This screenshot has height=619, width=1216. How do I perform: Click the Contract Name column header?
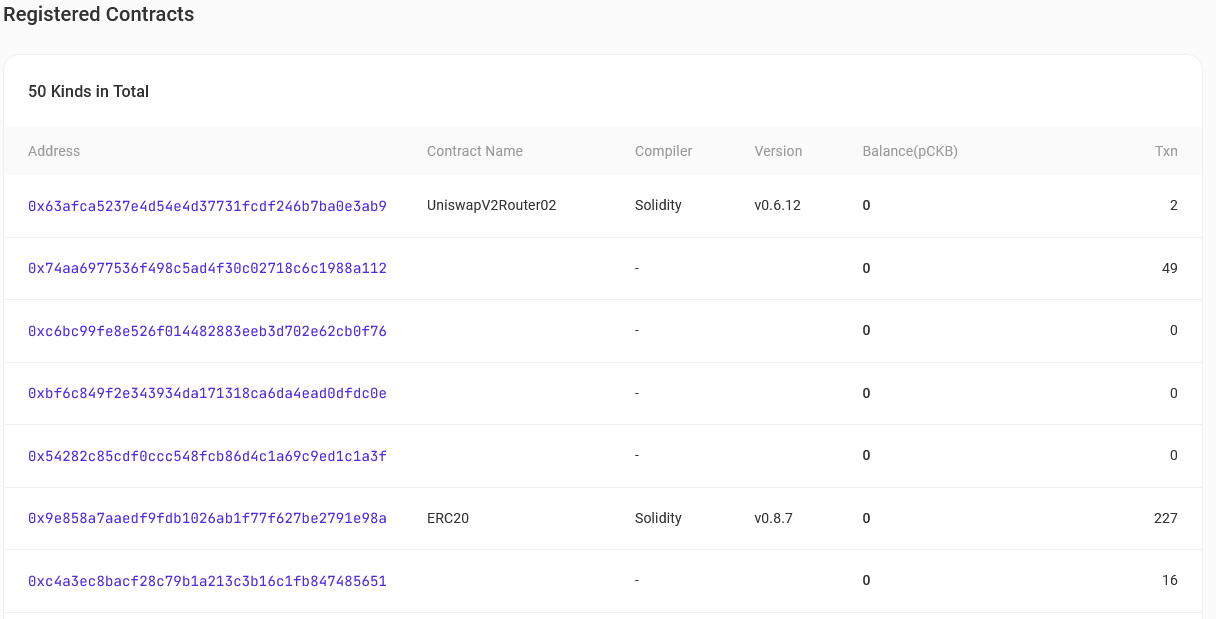click(x=474, y=151)
